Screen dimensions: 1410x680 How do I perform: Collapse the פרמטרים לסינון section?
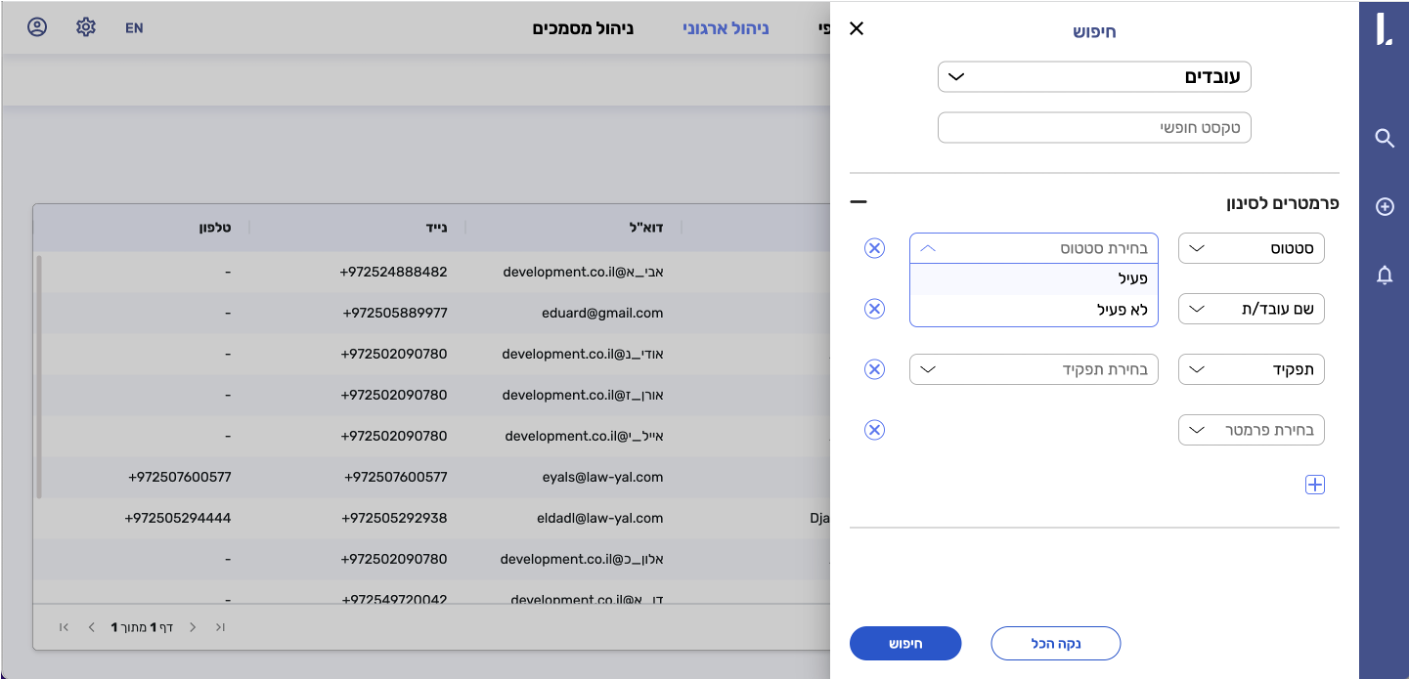pos(858,202)
